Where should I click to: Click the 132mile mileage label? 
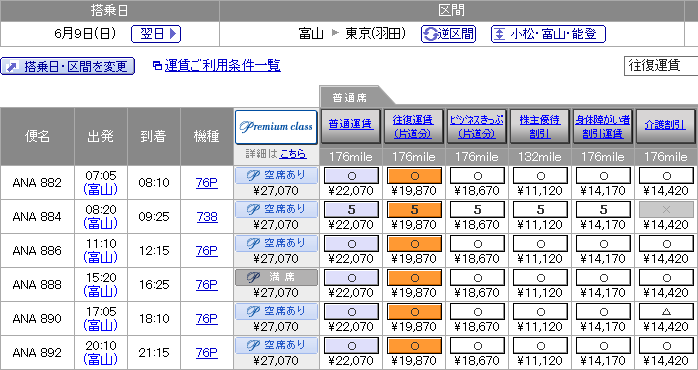click(x=540, y=157)
